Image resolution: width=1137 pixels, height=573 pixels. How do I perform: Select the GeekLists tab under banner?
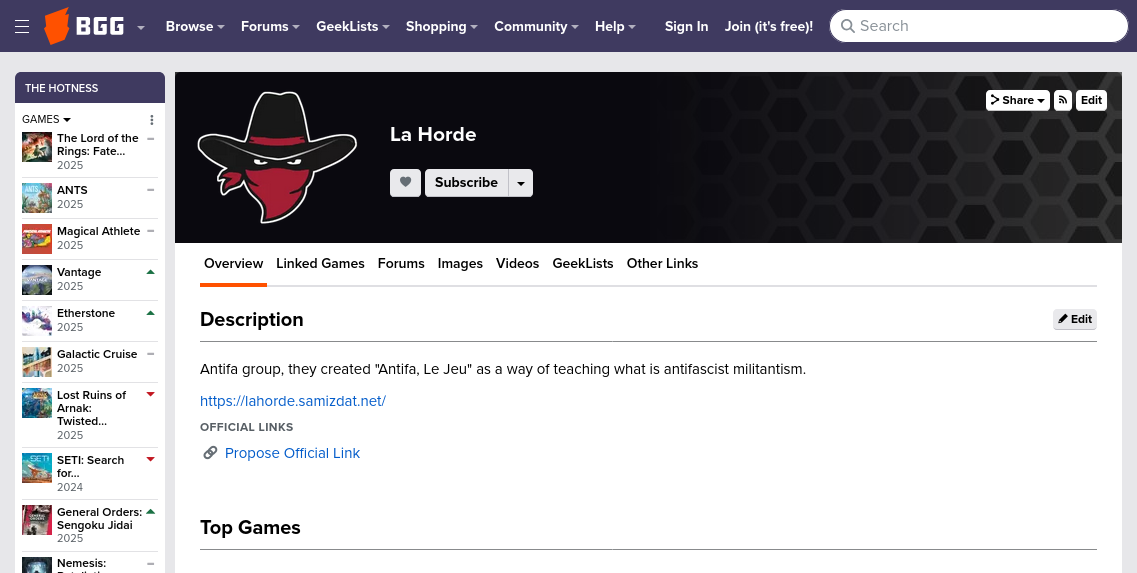[x=583, y=263]
